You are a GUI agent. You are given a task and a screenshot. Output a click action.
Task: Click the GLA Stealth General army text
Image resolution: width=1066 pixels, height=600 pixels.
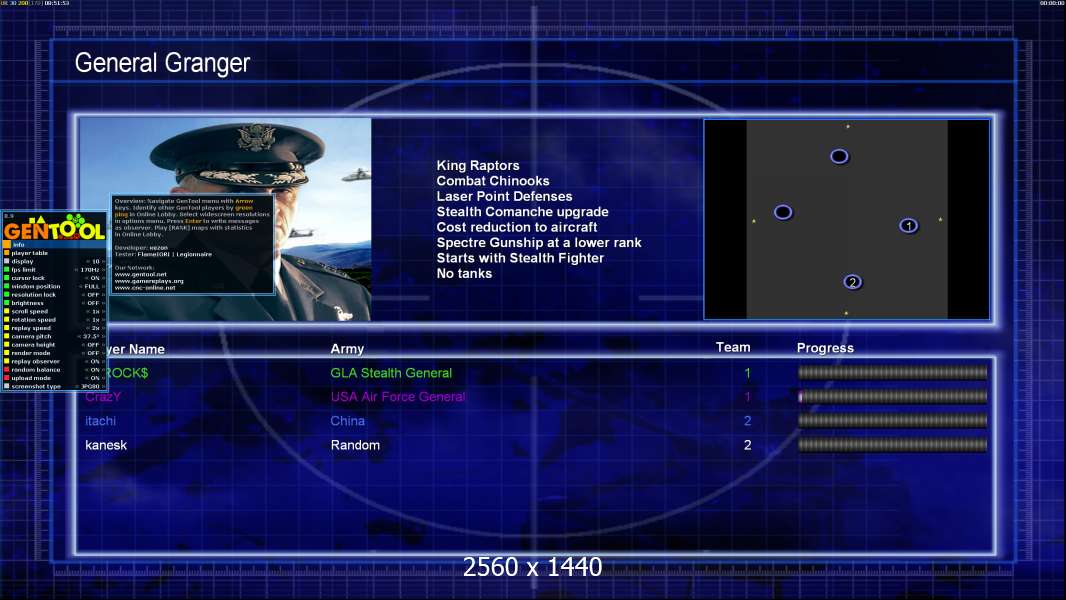[x=391, y=372]
